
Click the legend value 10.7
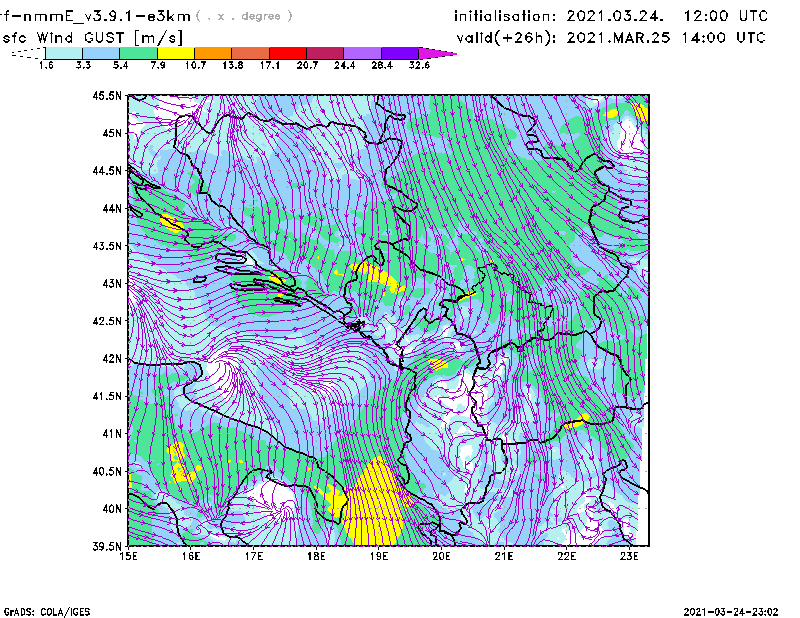point(195,65)
